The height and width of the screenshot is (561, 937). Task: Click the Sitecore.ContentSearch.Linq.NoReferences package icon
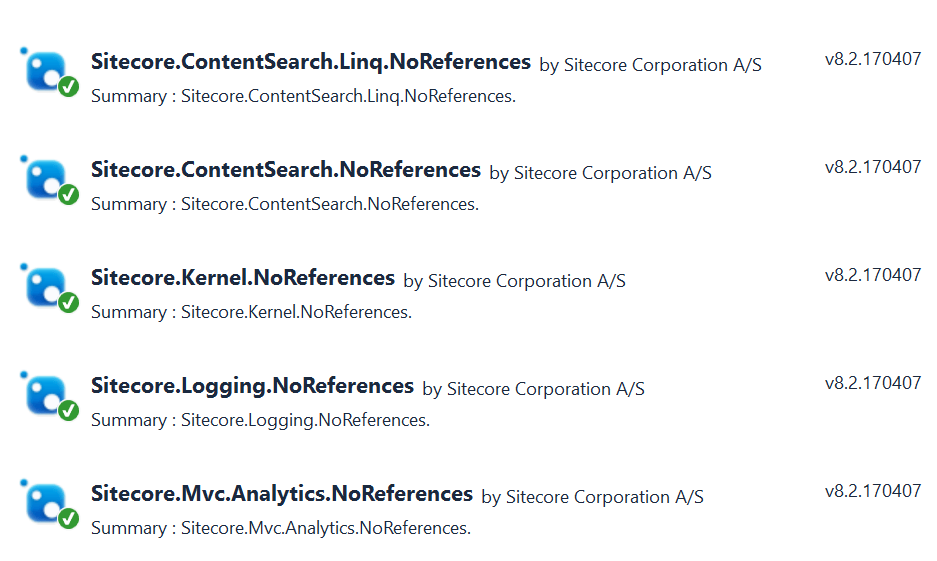coord(45,70)
